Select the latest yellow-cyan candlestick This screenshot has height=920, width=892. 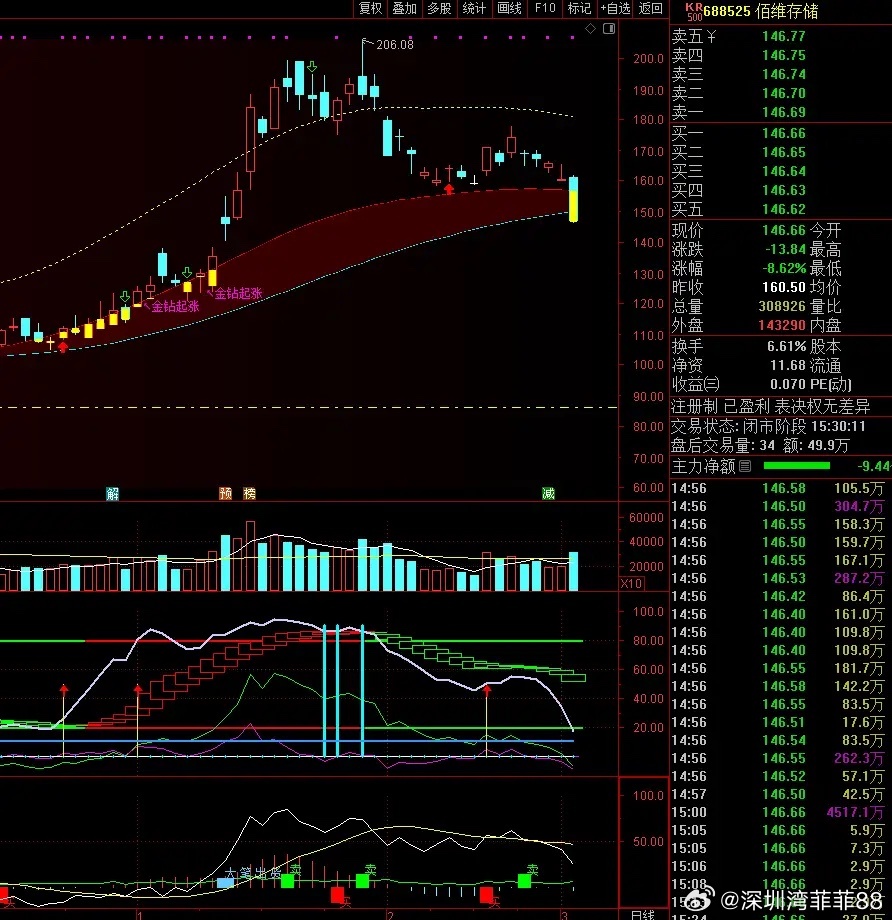point(573,199)
